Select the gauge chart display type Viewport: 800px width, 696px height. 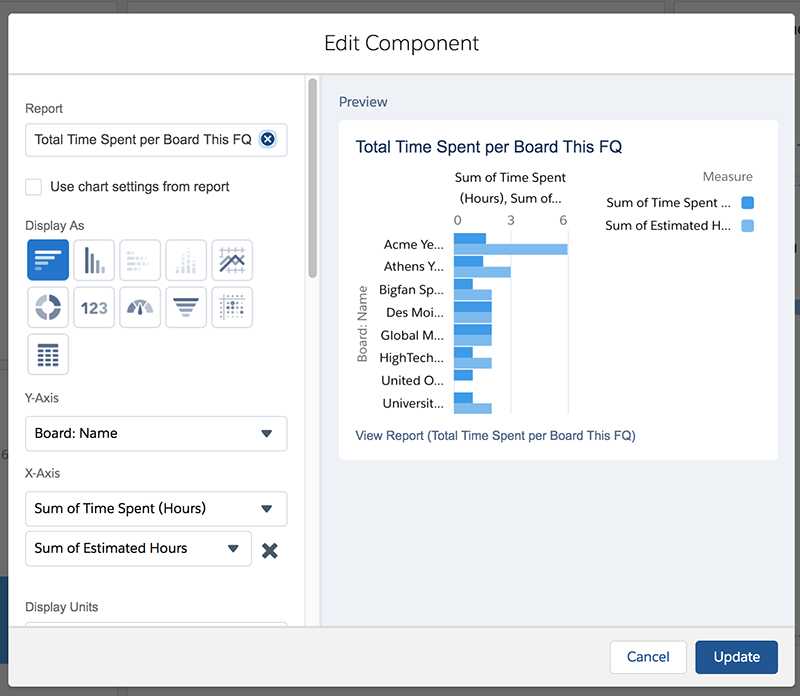(x=140, y=307)
